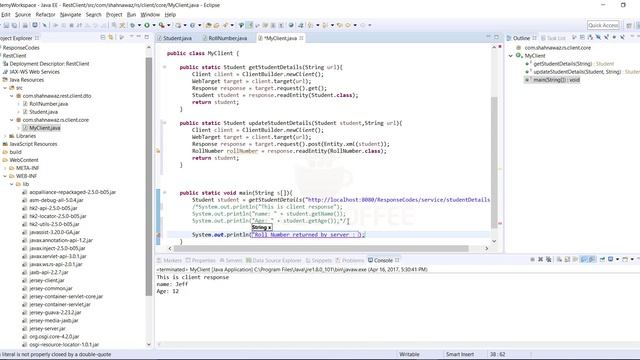Open the Problems tab

pyautogui.click(x=350, y=260)
